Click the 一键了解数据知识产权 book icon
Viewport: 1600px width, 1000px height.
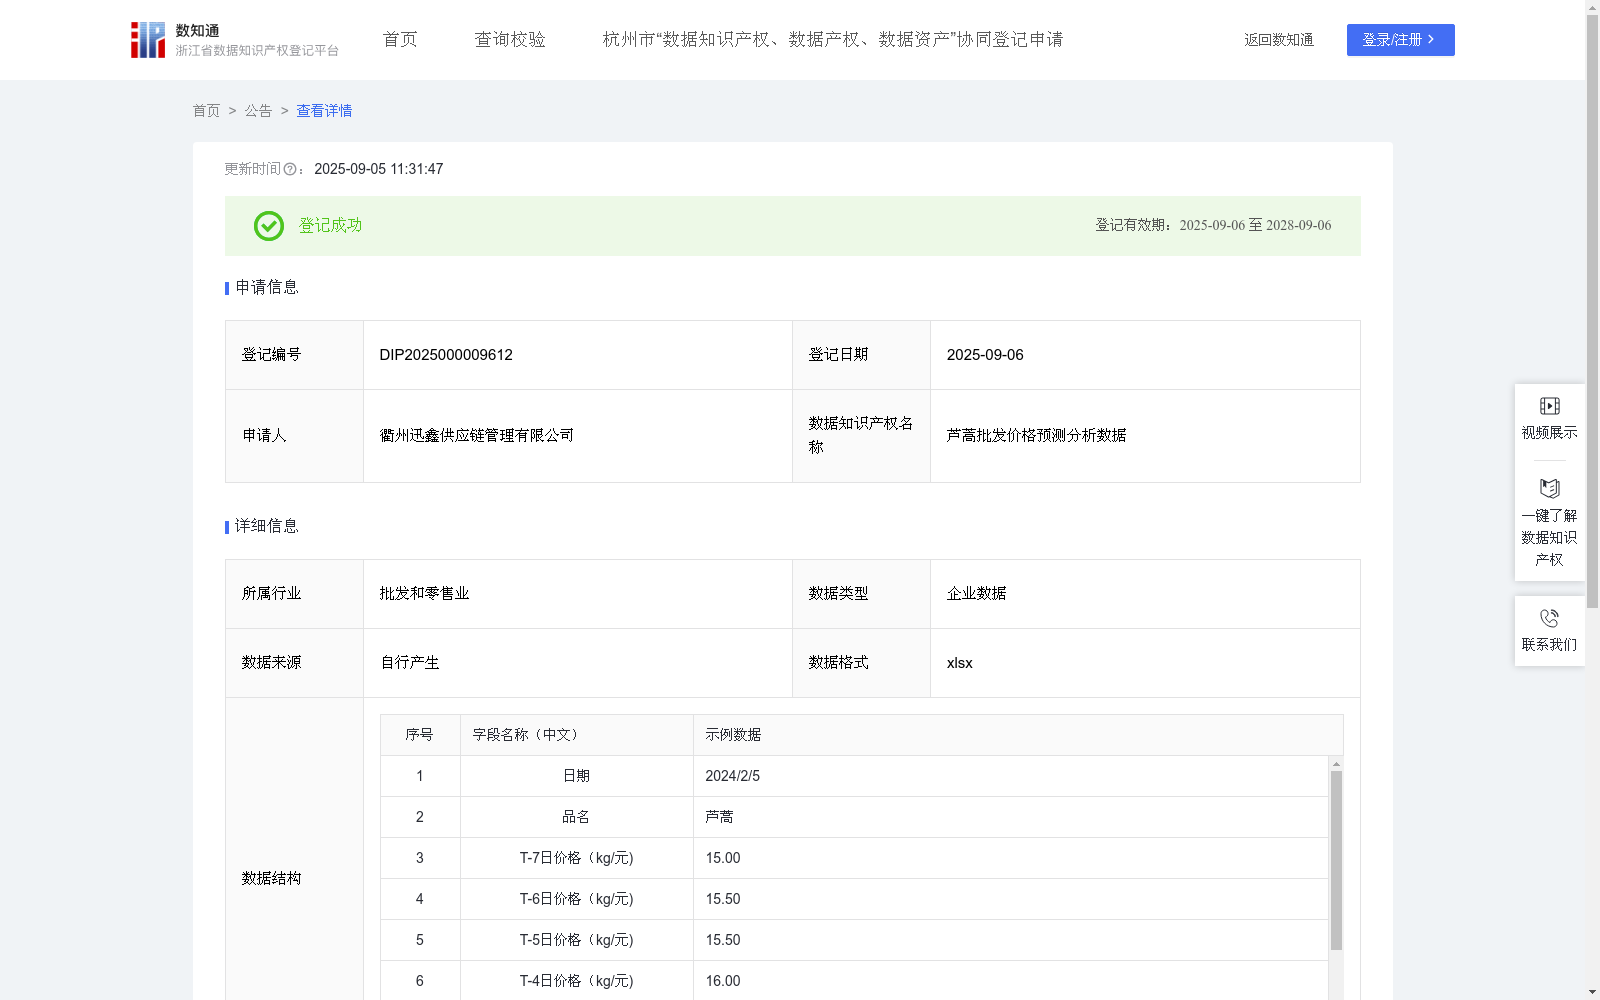[x=1549, y=488]
